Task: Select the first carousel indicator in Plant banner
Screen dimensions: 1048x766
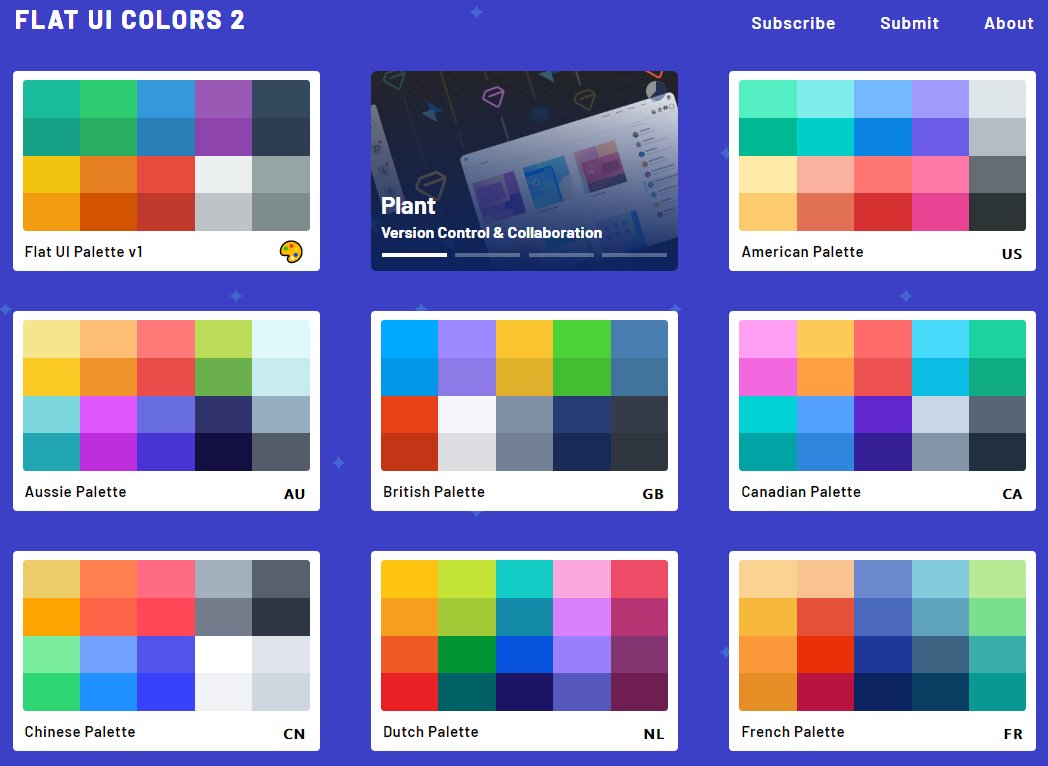Action: pyautogui.click(x=414, y=255)
